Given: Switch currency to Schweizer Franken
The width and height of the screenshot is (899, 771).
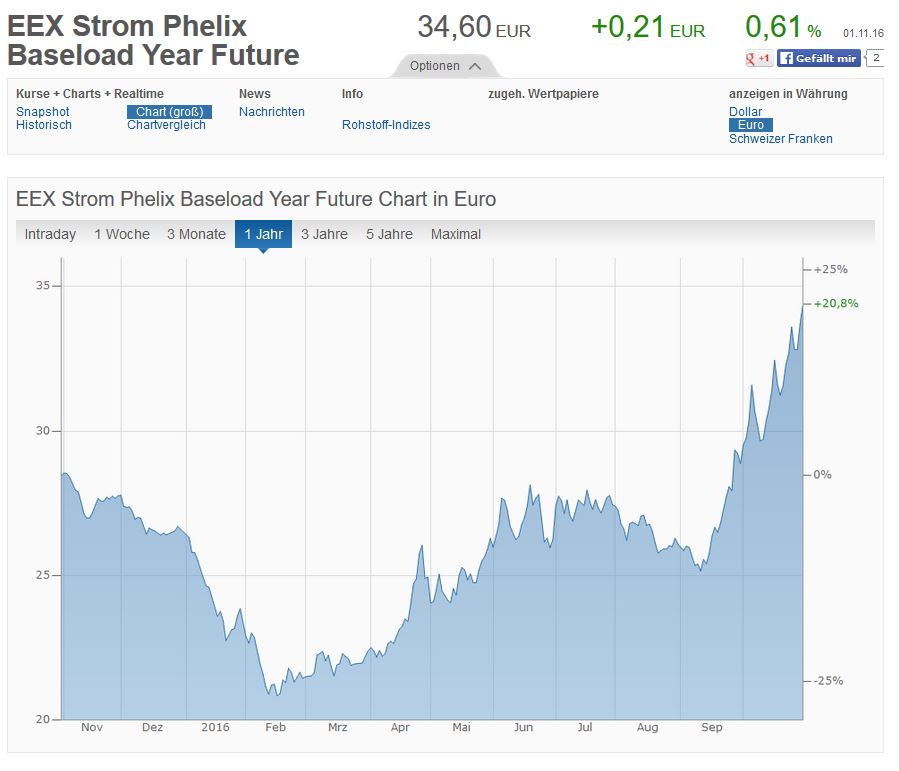Looking at the screenshot, I should point(780,139).
